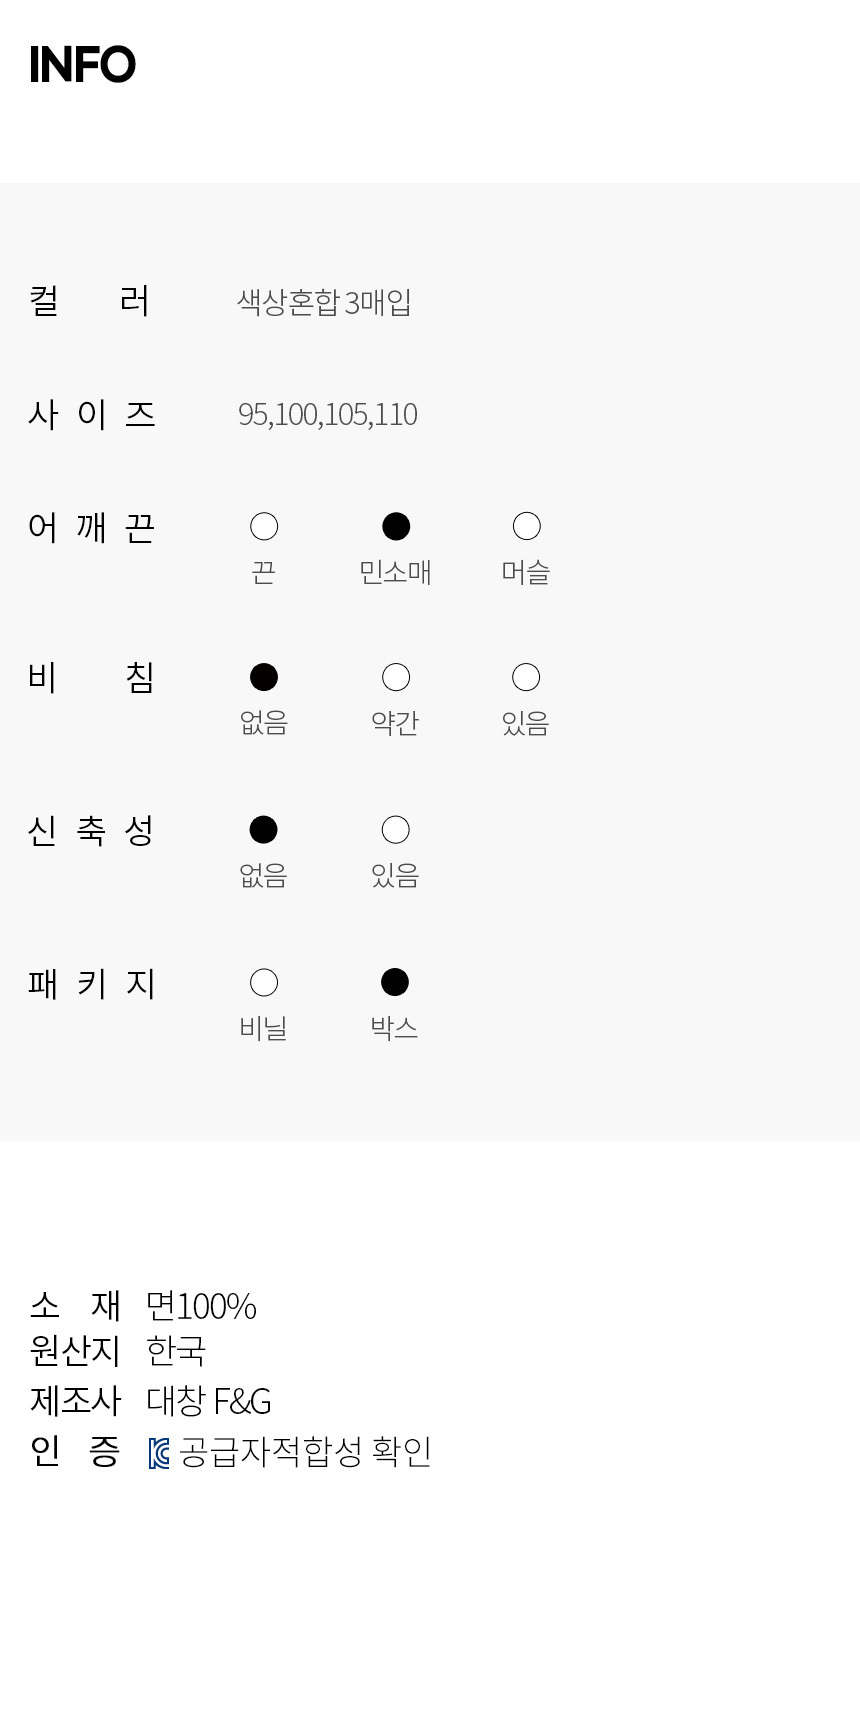Click the 면100% material text
Image resolution: width=860 pixels, height=1720 pixels.
pyautogui.click(x=201, y=1306)
